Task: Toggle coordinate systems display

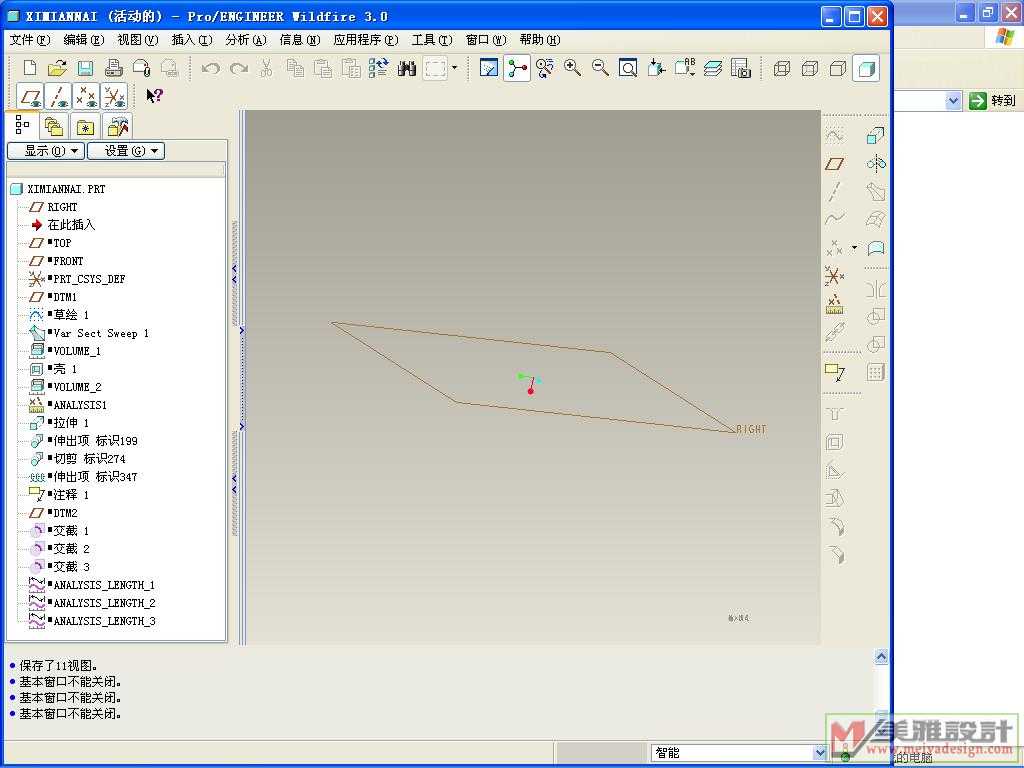Action: click(x=114, y=96)
